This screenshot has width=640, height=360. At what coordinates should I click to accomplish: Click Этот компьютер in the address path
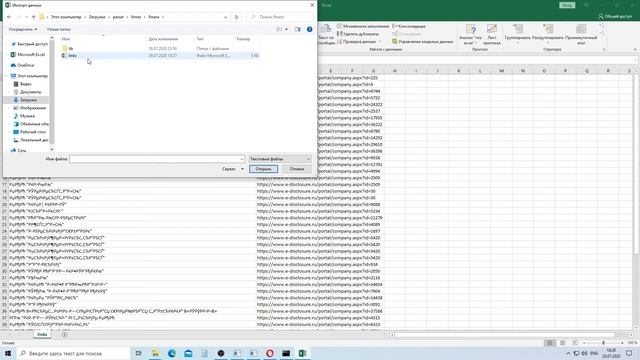[x=66, y=17]
